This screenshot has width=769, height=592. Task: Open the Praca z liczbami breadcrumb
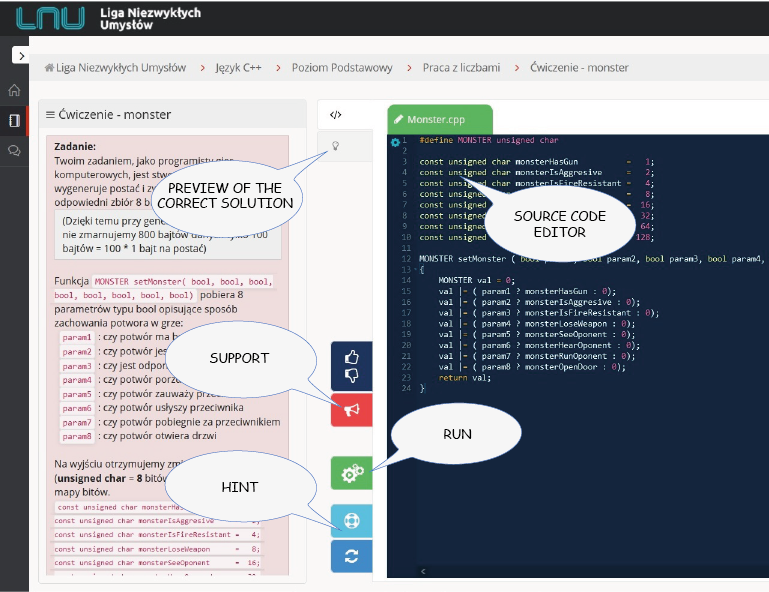coord(462,68)
